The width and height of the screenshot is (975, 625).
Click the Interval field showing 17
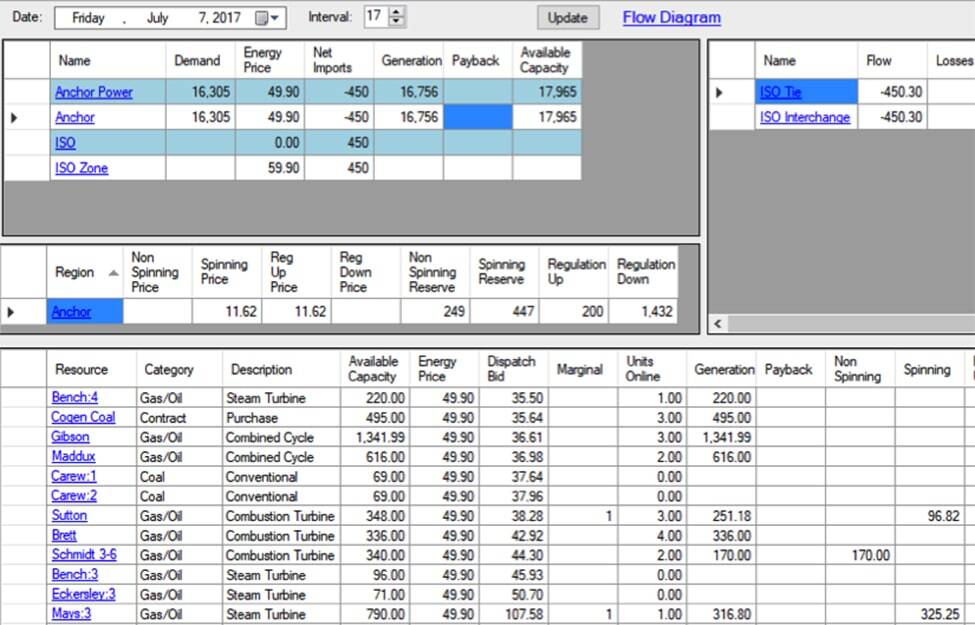376,17
